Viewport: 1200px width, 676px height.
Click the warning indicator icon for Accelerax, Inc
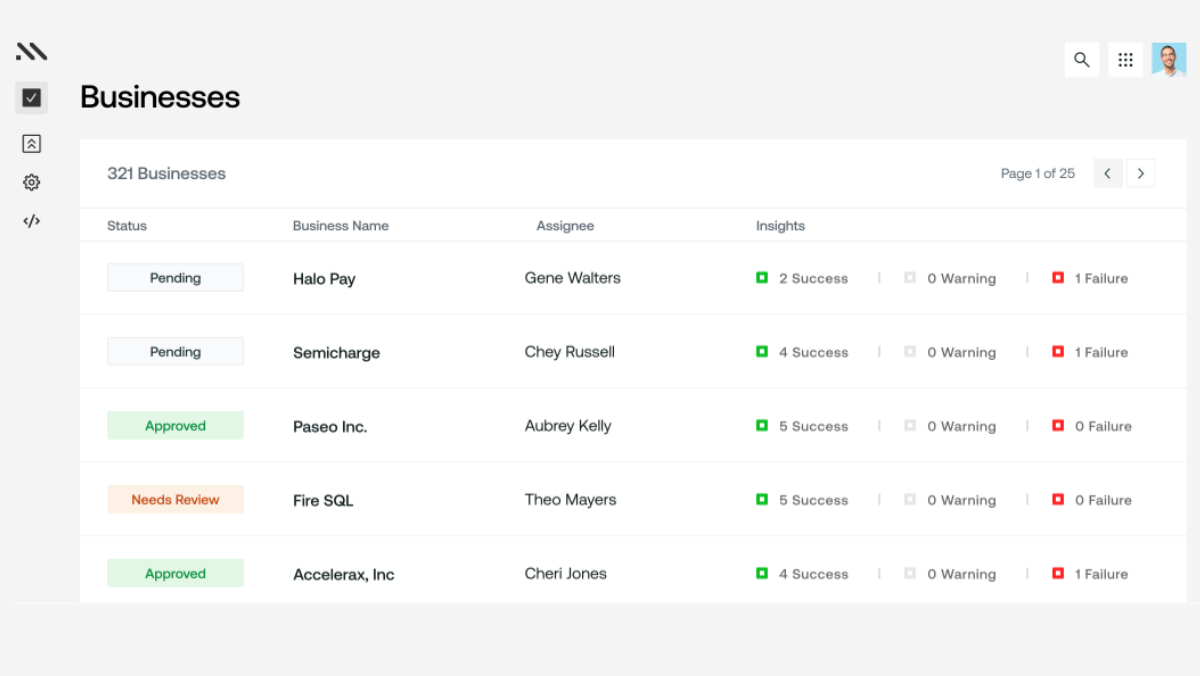coord(909,573)
